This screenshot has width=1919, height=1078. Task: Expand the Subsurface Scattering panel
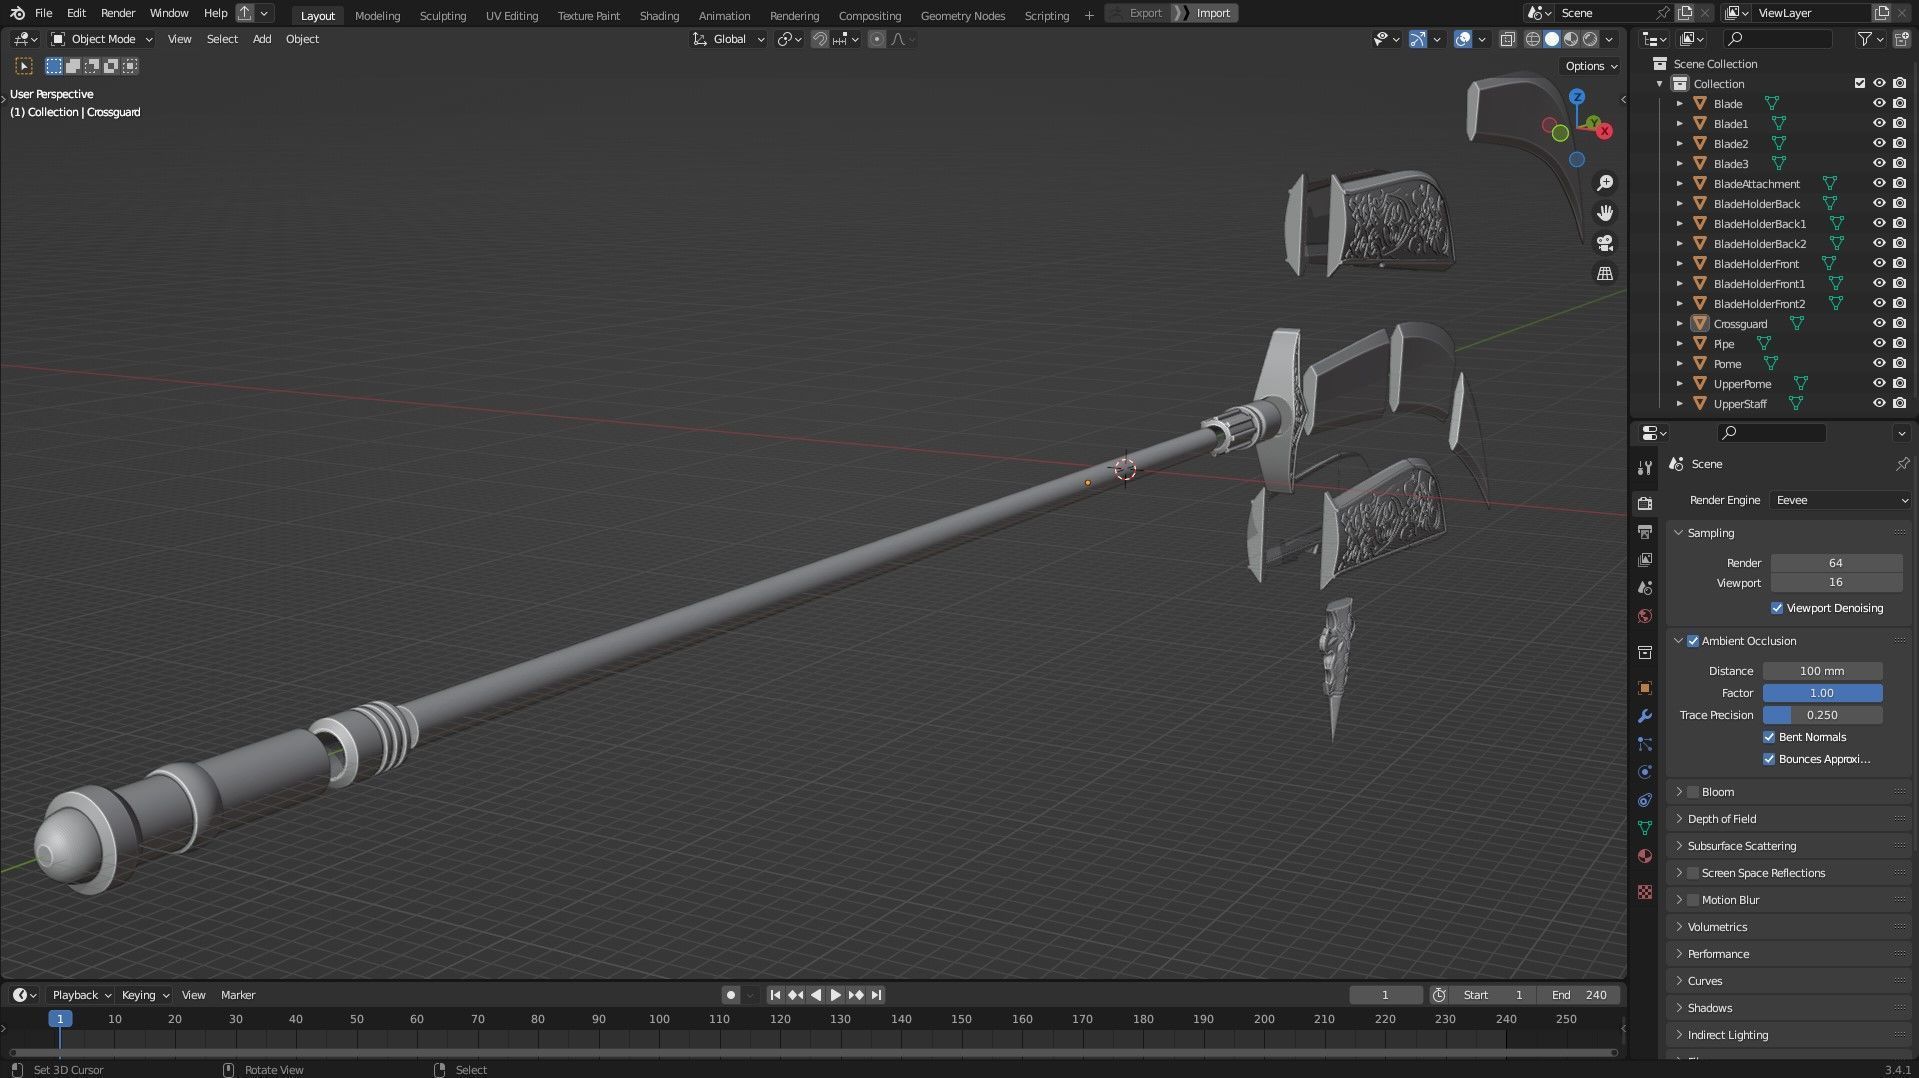point(1679,846)
